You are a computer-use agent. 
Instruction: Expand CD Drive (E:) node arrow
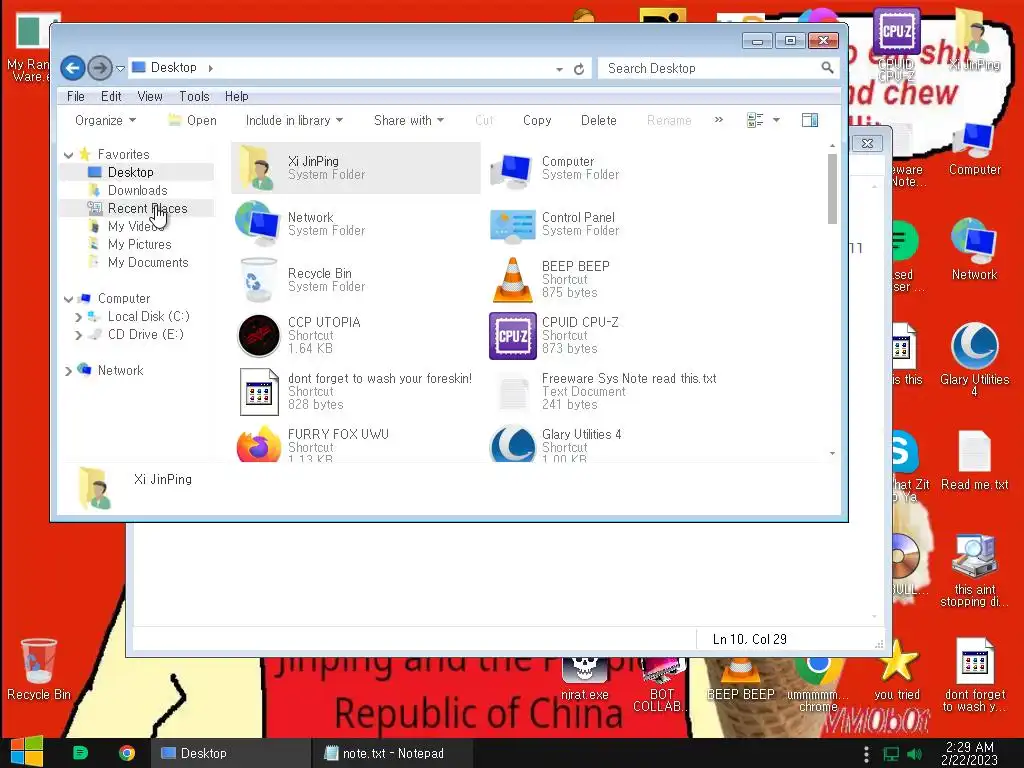point(78,335)
